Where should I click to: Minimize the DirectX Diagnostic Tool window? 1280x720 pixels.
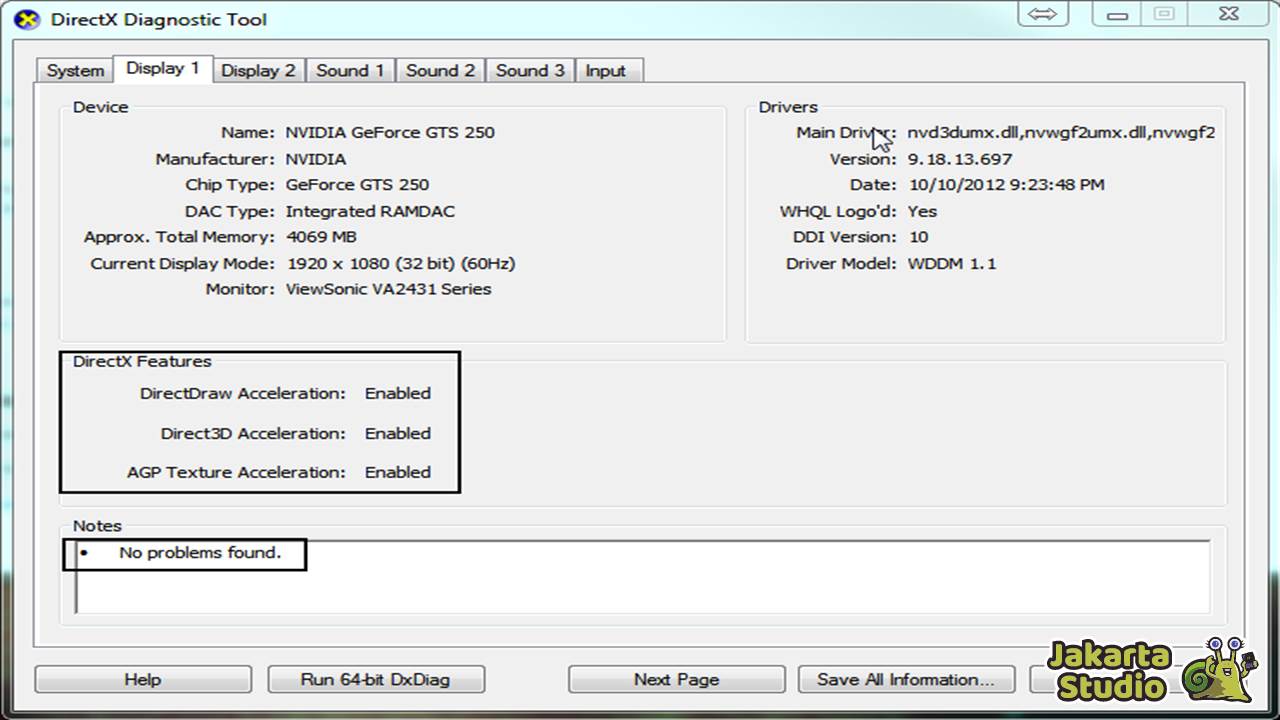[1118, 14]
